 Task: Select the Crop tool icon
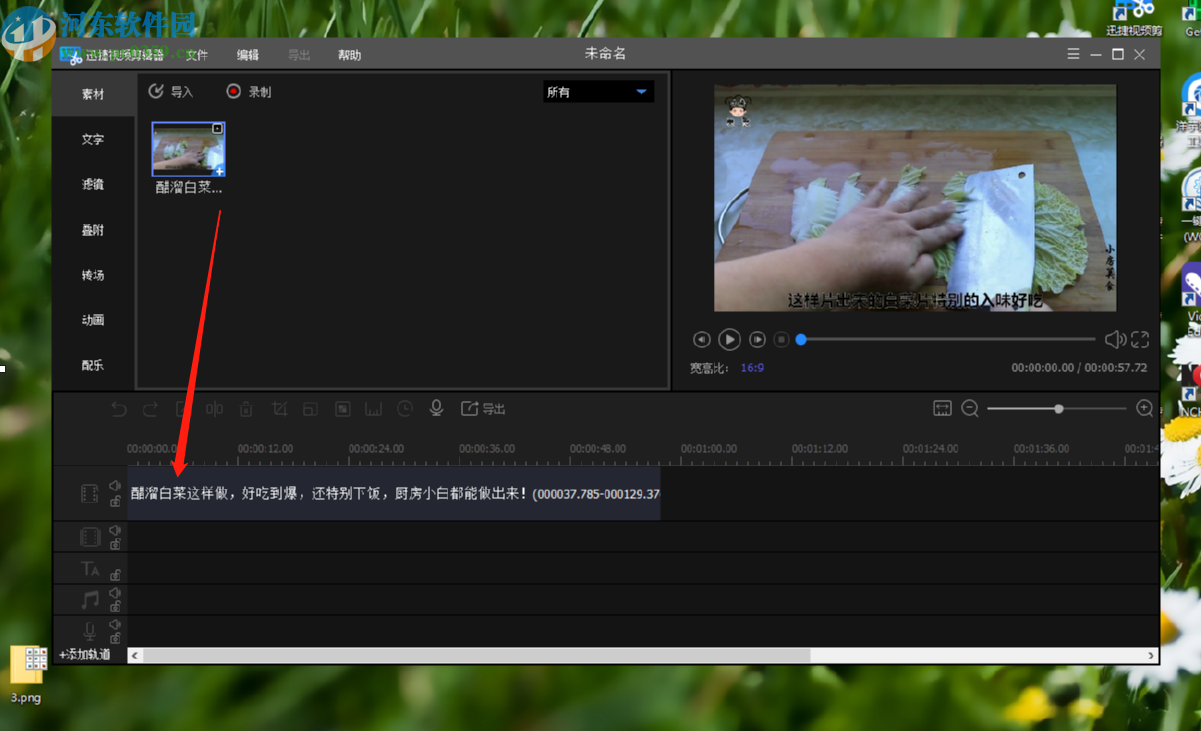[x=279, y=409]
